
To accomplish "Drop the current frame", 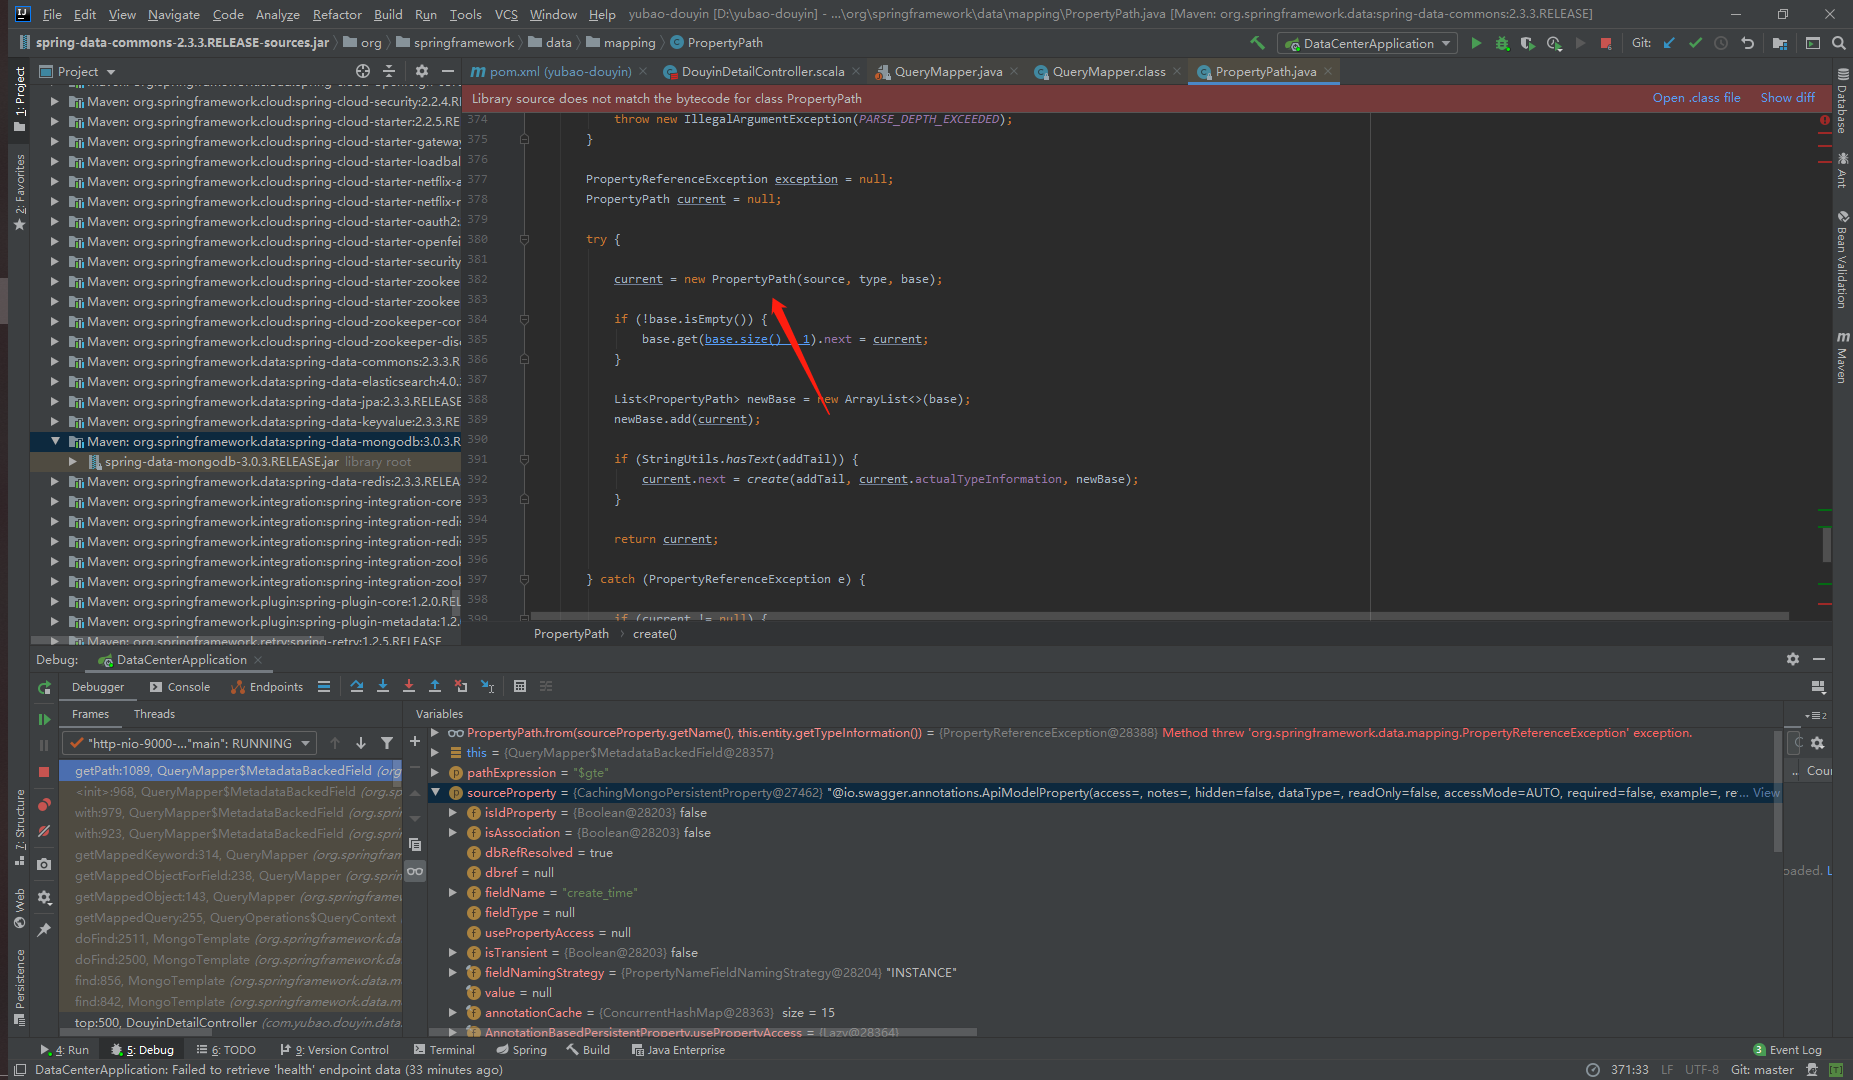I will pos(461,686).
